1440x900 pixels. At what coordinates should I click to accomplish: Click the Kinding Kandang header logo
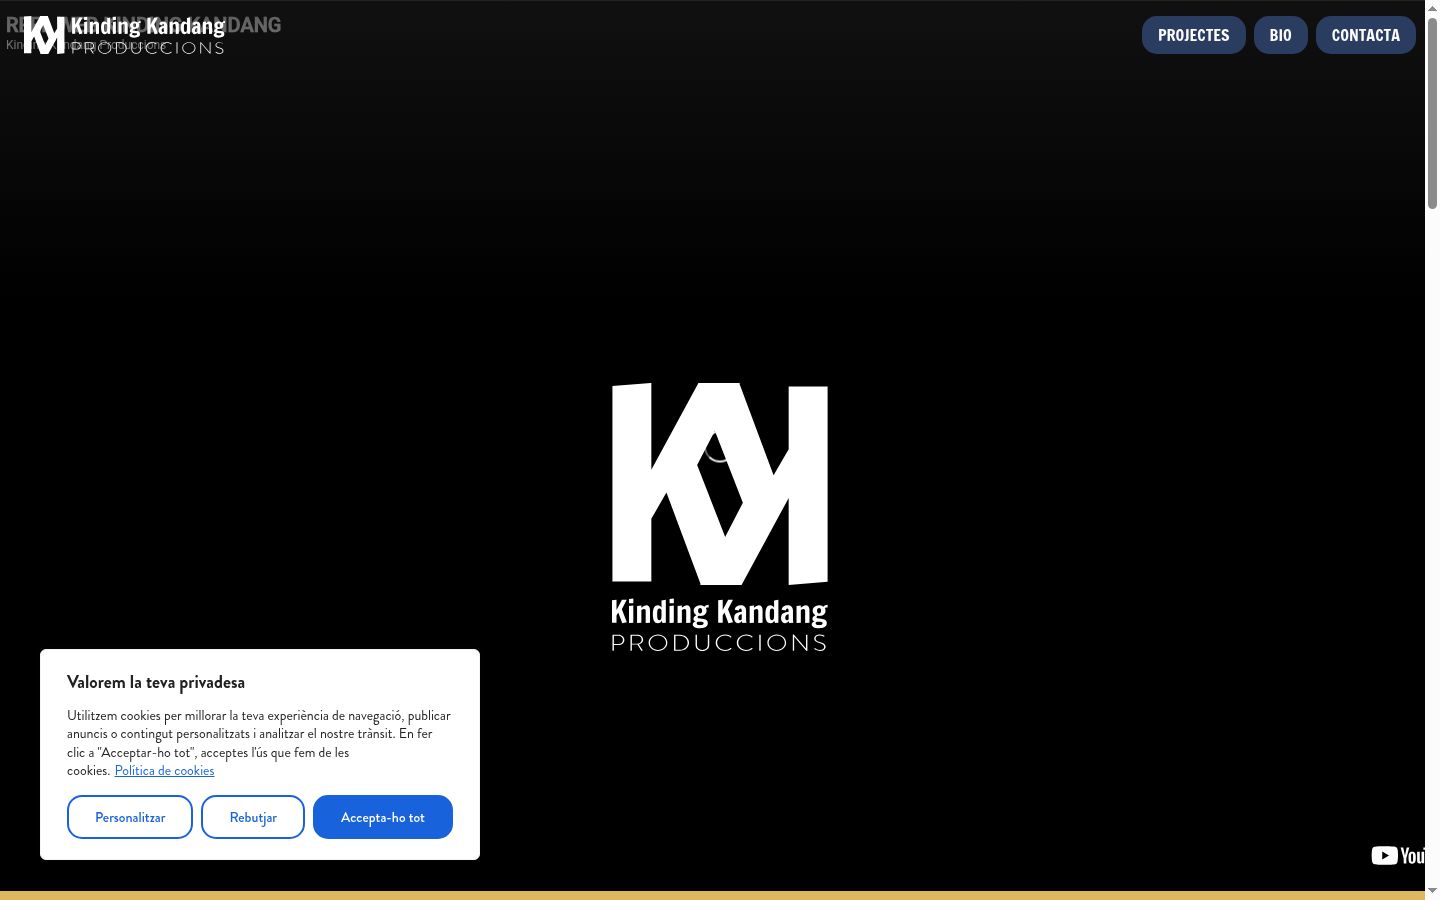click(x=124, y=35)
